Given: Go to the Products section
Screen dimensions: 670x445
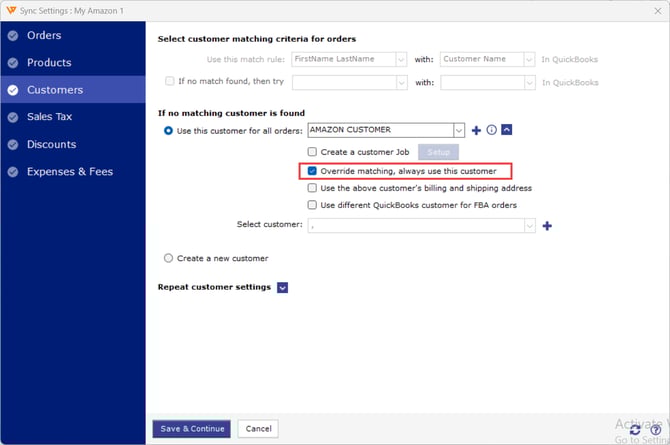Looking at the screenshot, I should 48,63.
